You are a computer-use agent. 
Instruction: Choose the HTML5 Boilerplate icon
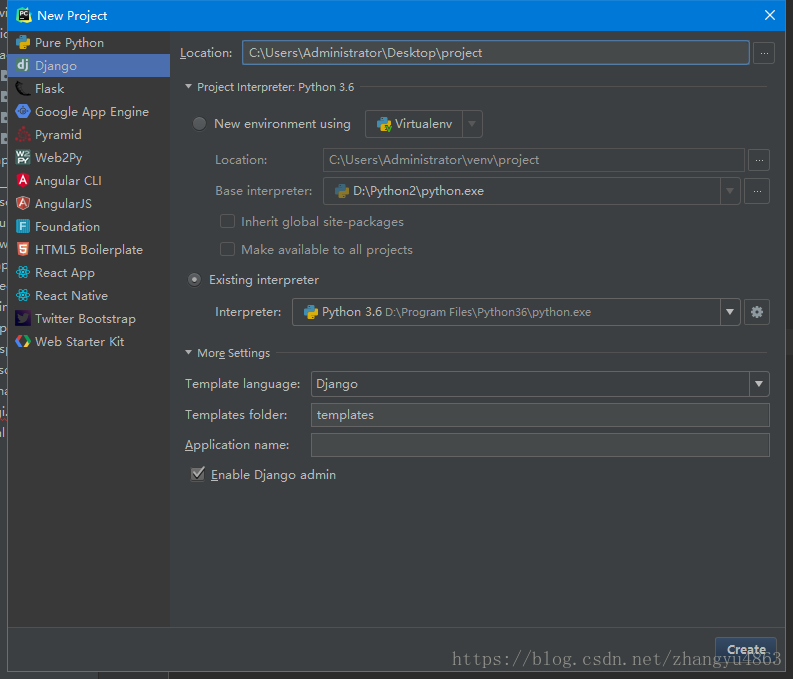tap(23, 250)
